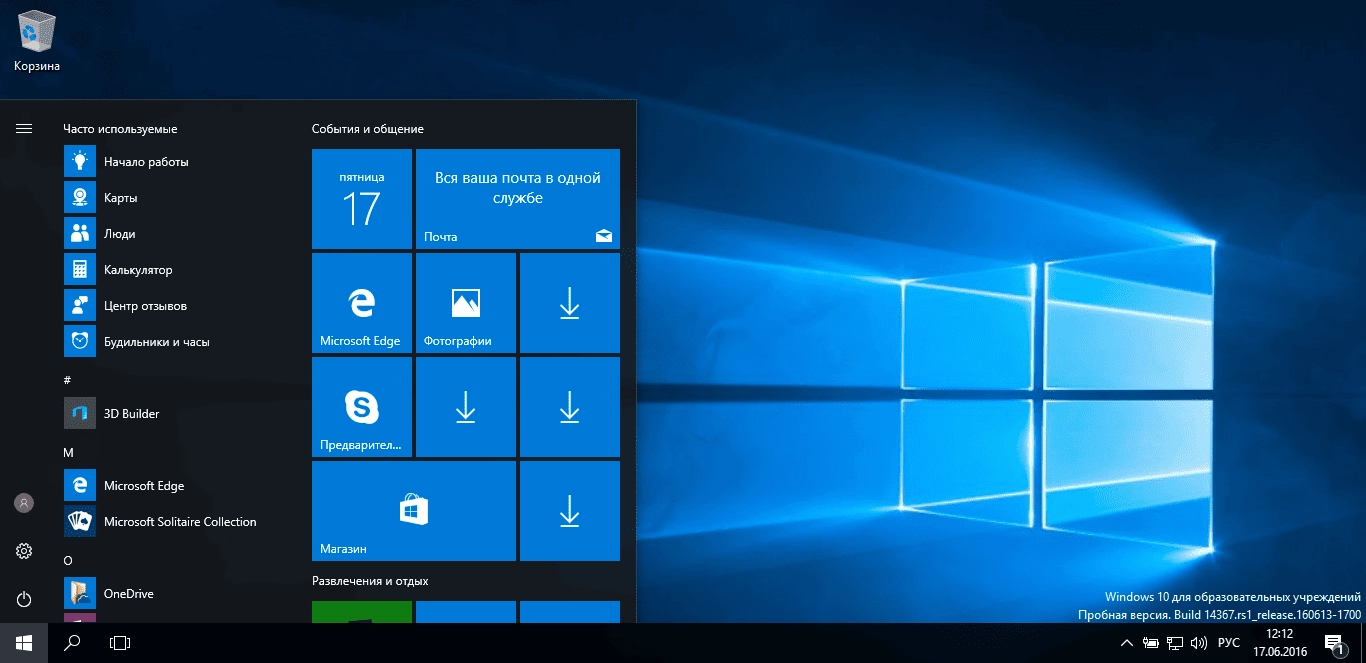The width and height of the screenshot is (1366, 663).
Task: Click download tile right of Магазин
Action: tap(570, 511)
